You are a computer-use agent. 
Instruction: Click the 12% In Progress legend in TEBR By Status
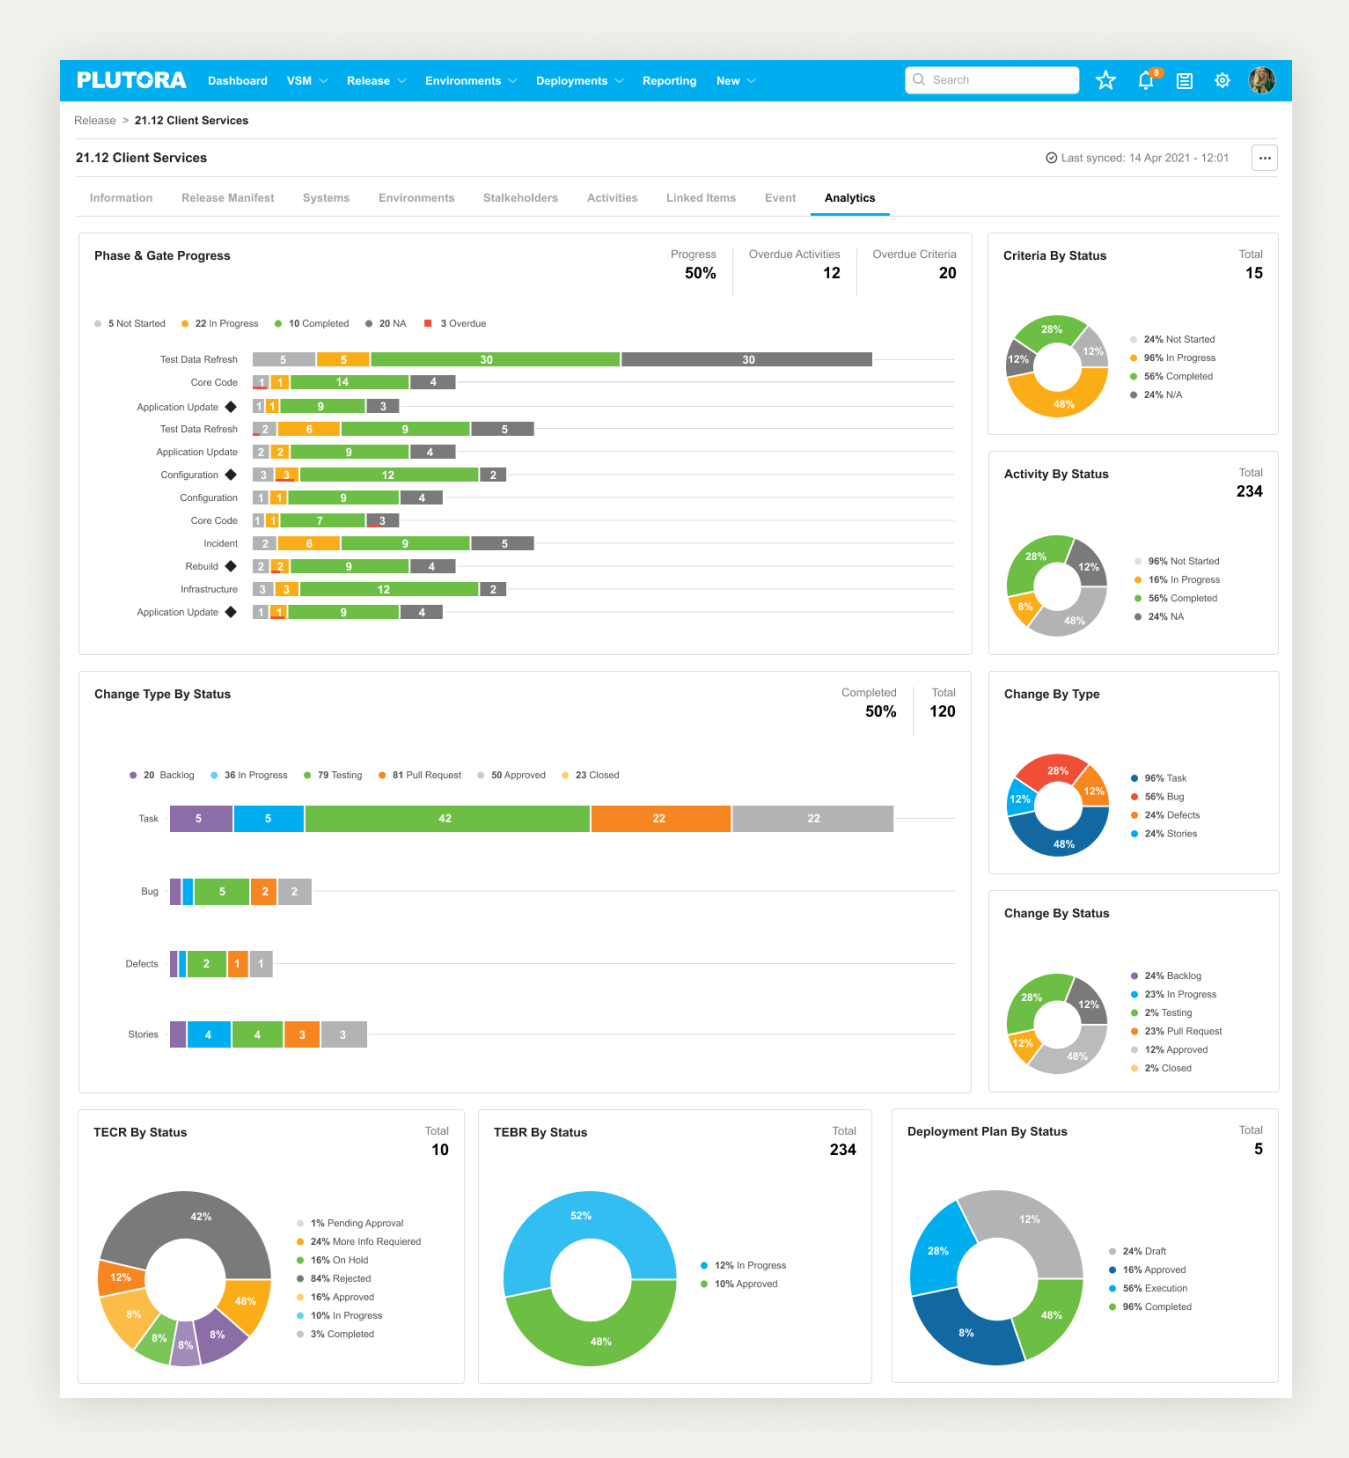tap(743, 1265)
